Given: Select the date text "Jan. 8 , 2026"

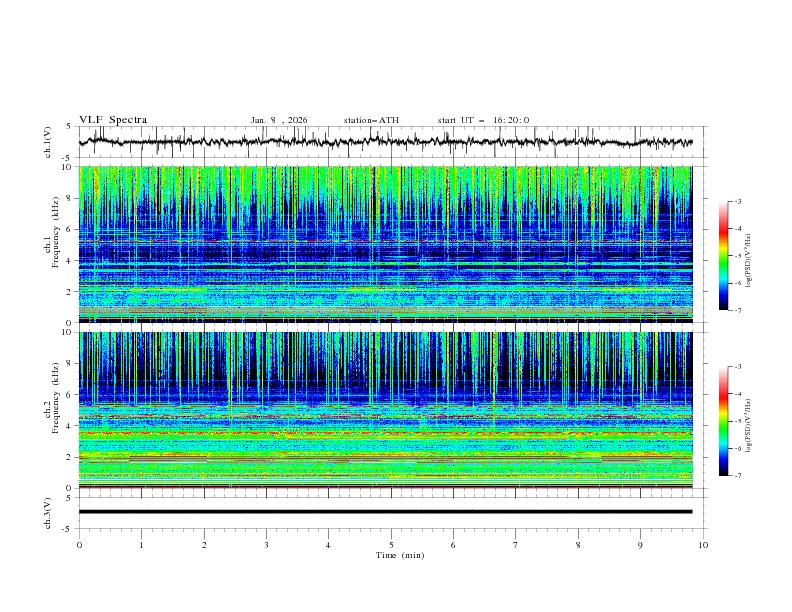Looking at the screenshot, I should 279,120.
